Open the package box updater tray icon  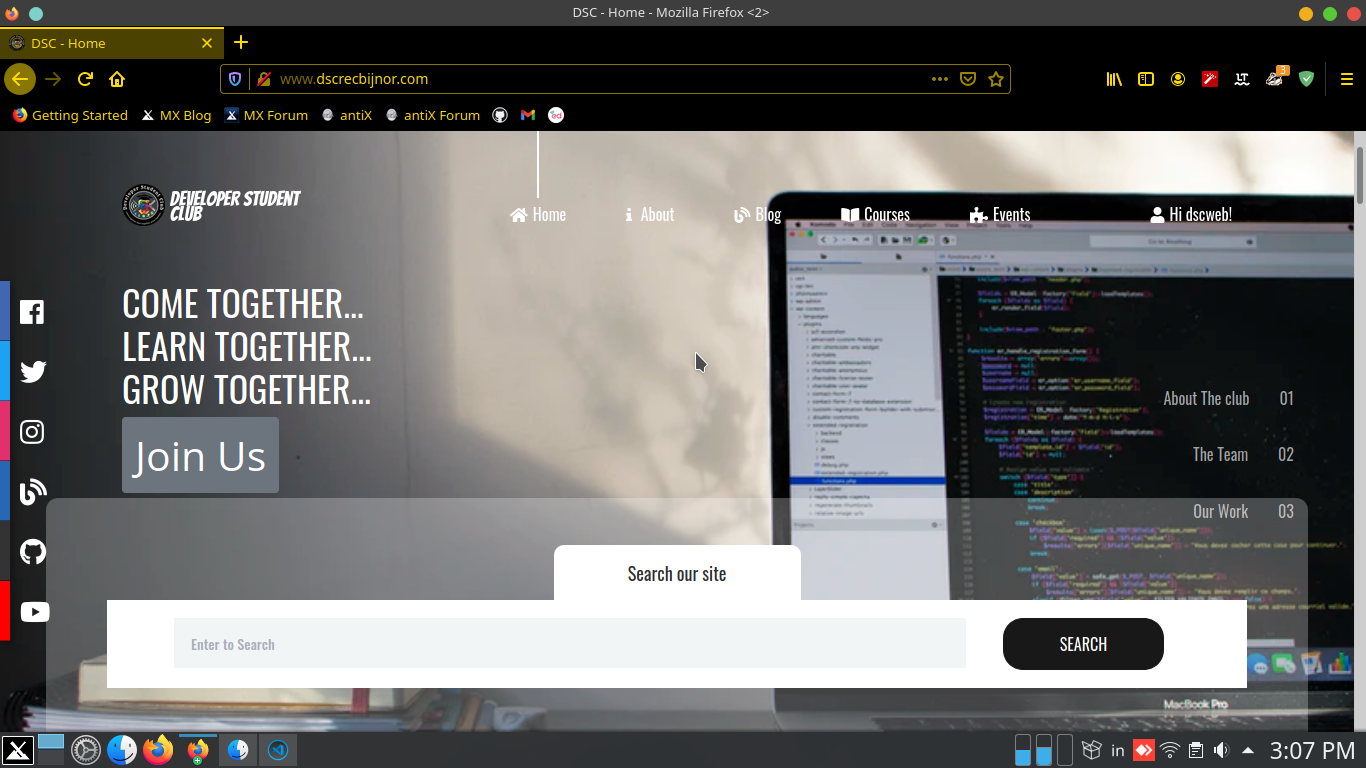[1092, 750]
